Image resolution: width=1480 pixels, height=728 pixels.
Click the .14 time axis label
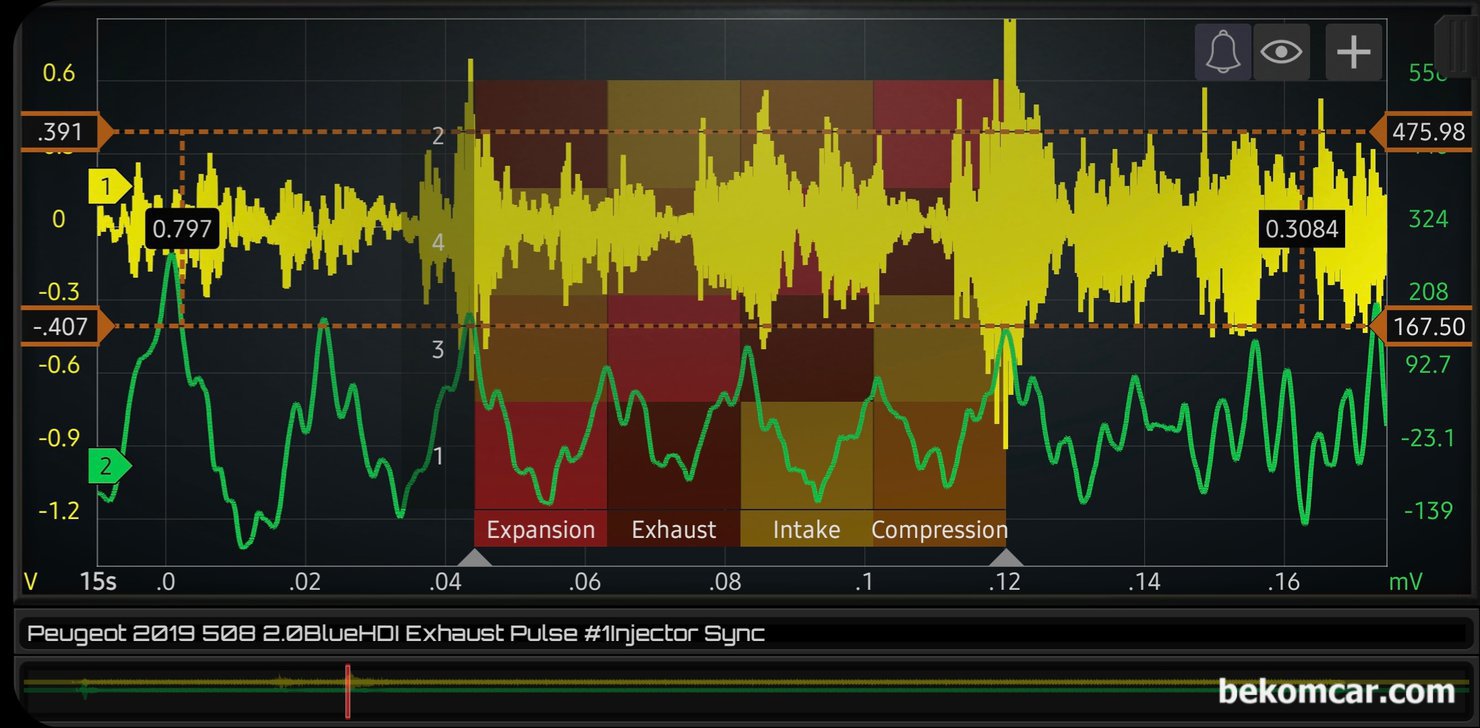[1145, 582]
